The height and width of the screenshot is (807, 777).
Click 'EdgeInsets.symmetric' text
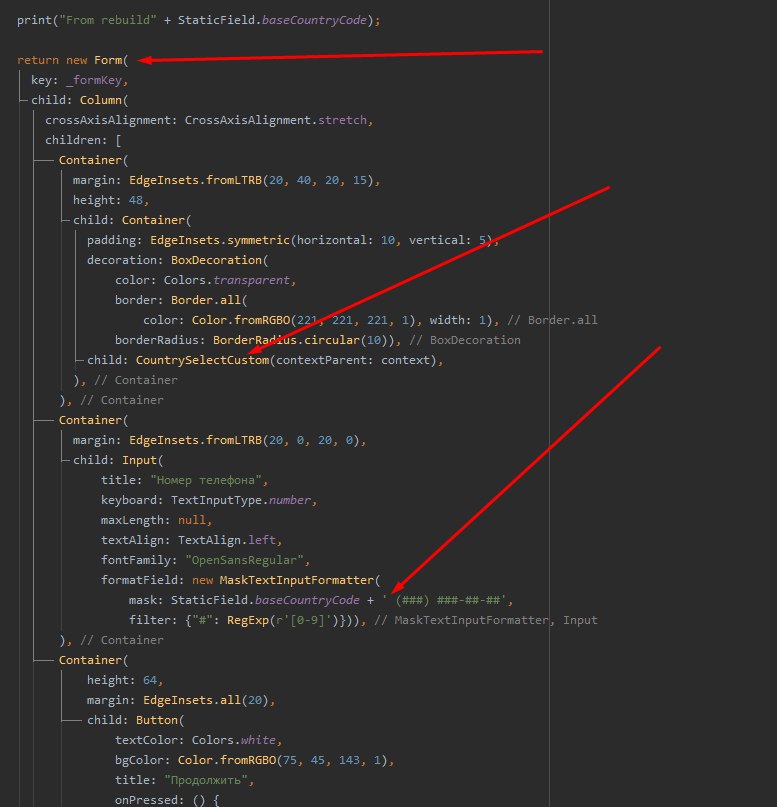220,240
